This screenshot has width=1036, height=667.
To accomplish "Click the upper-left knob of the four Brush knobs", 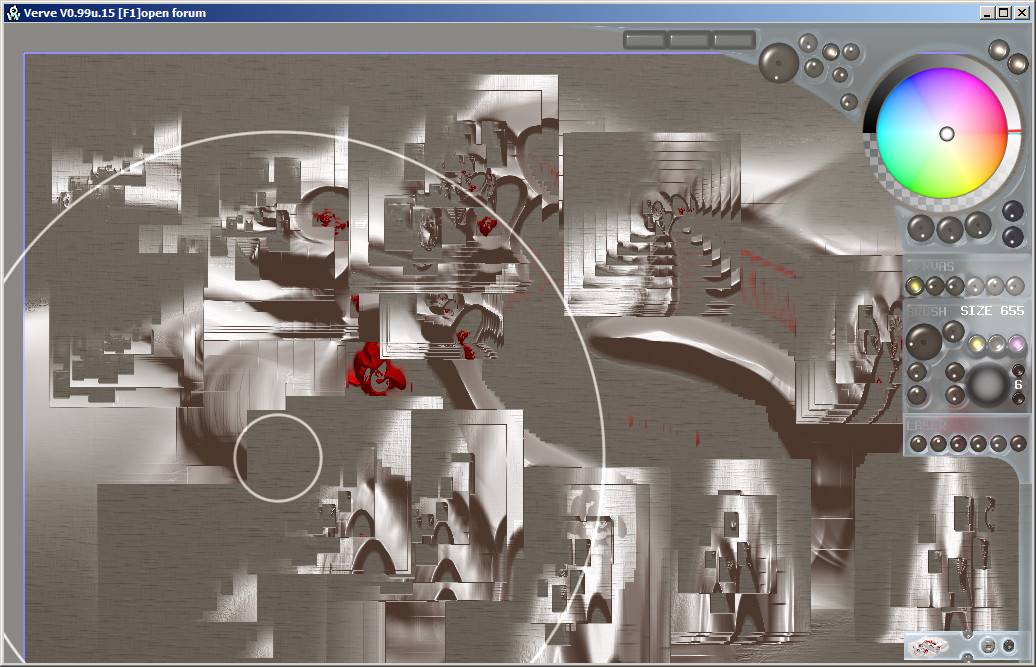I will pos(917,372).
